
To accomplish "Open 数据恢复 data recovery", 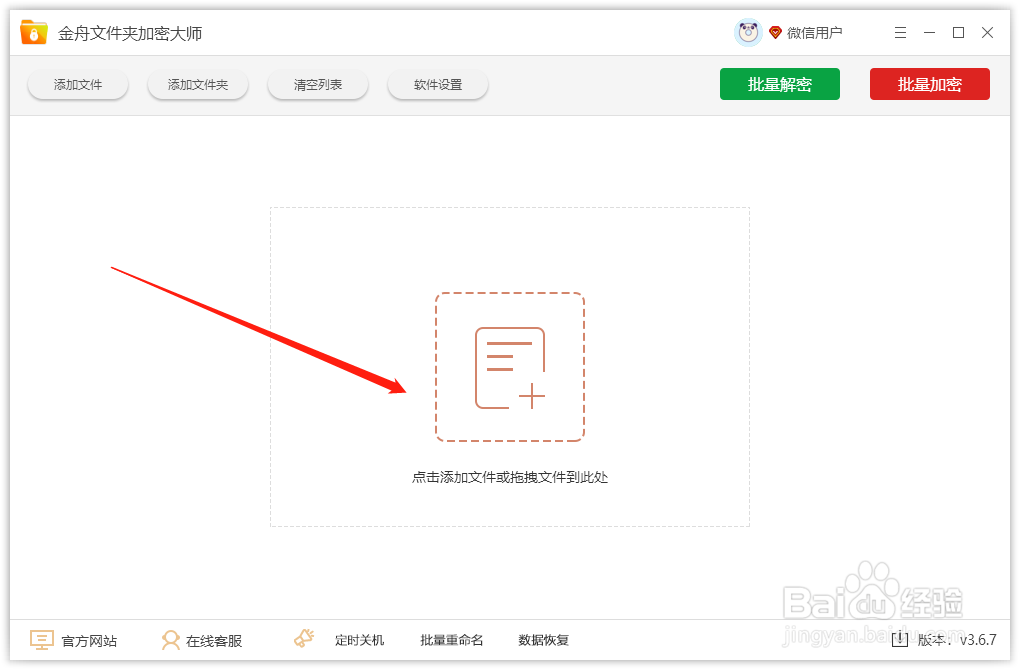I will coord(544,641).
